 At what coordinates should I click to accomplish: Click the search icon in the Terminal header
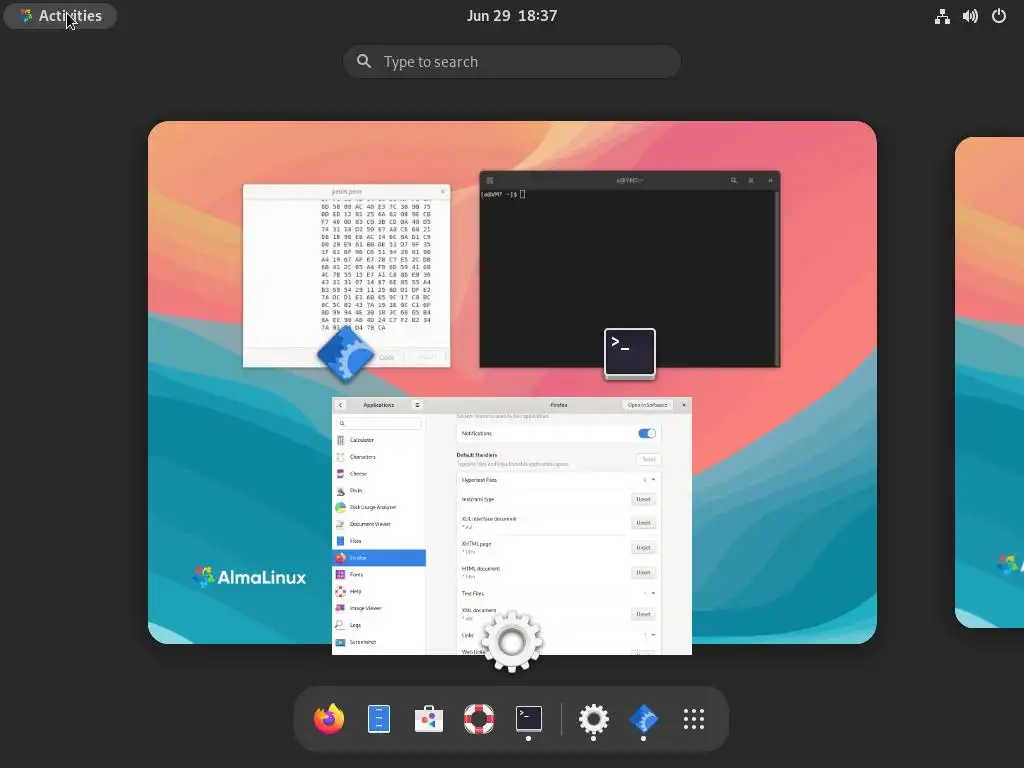coord(733,180)
